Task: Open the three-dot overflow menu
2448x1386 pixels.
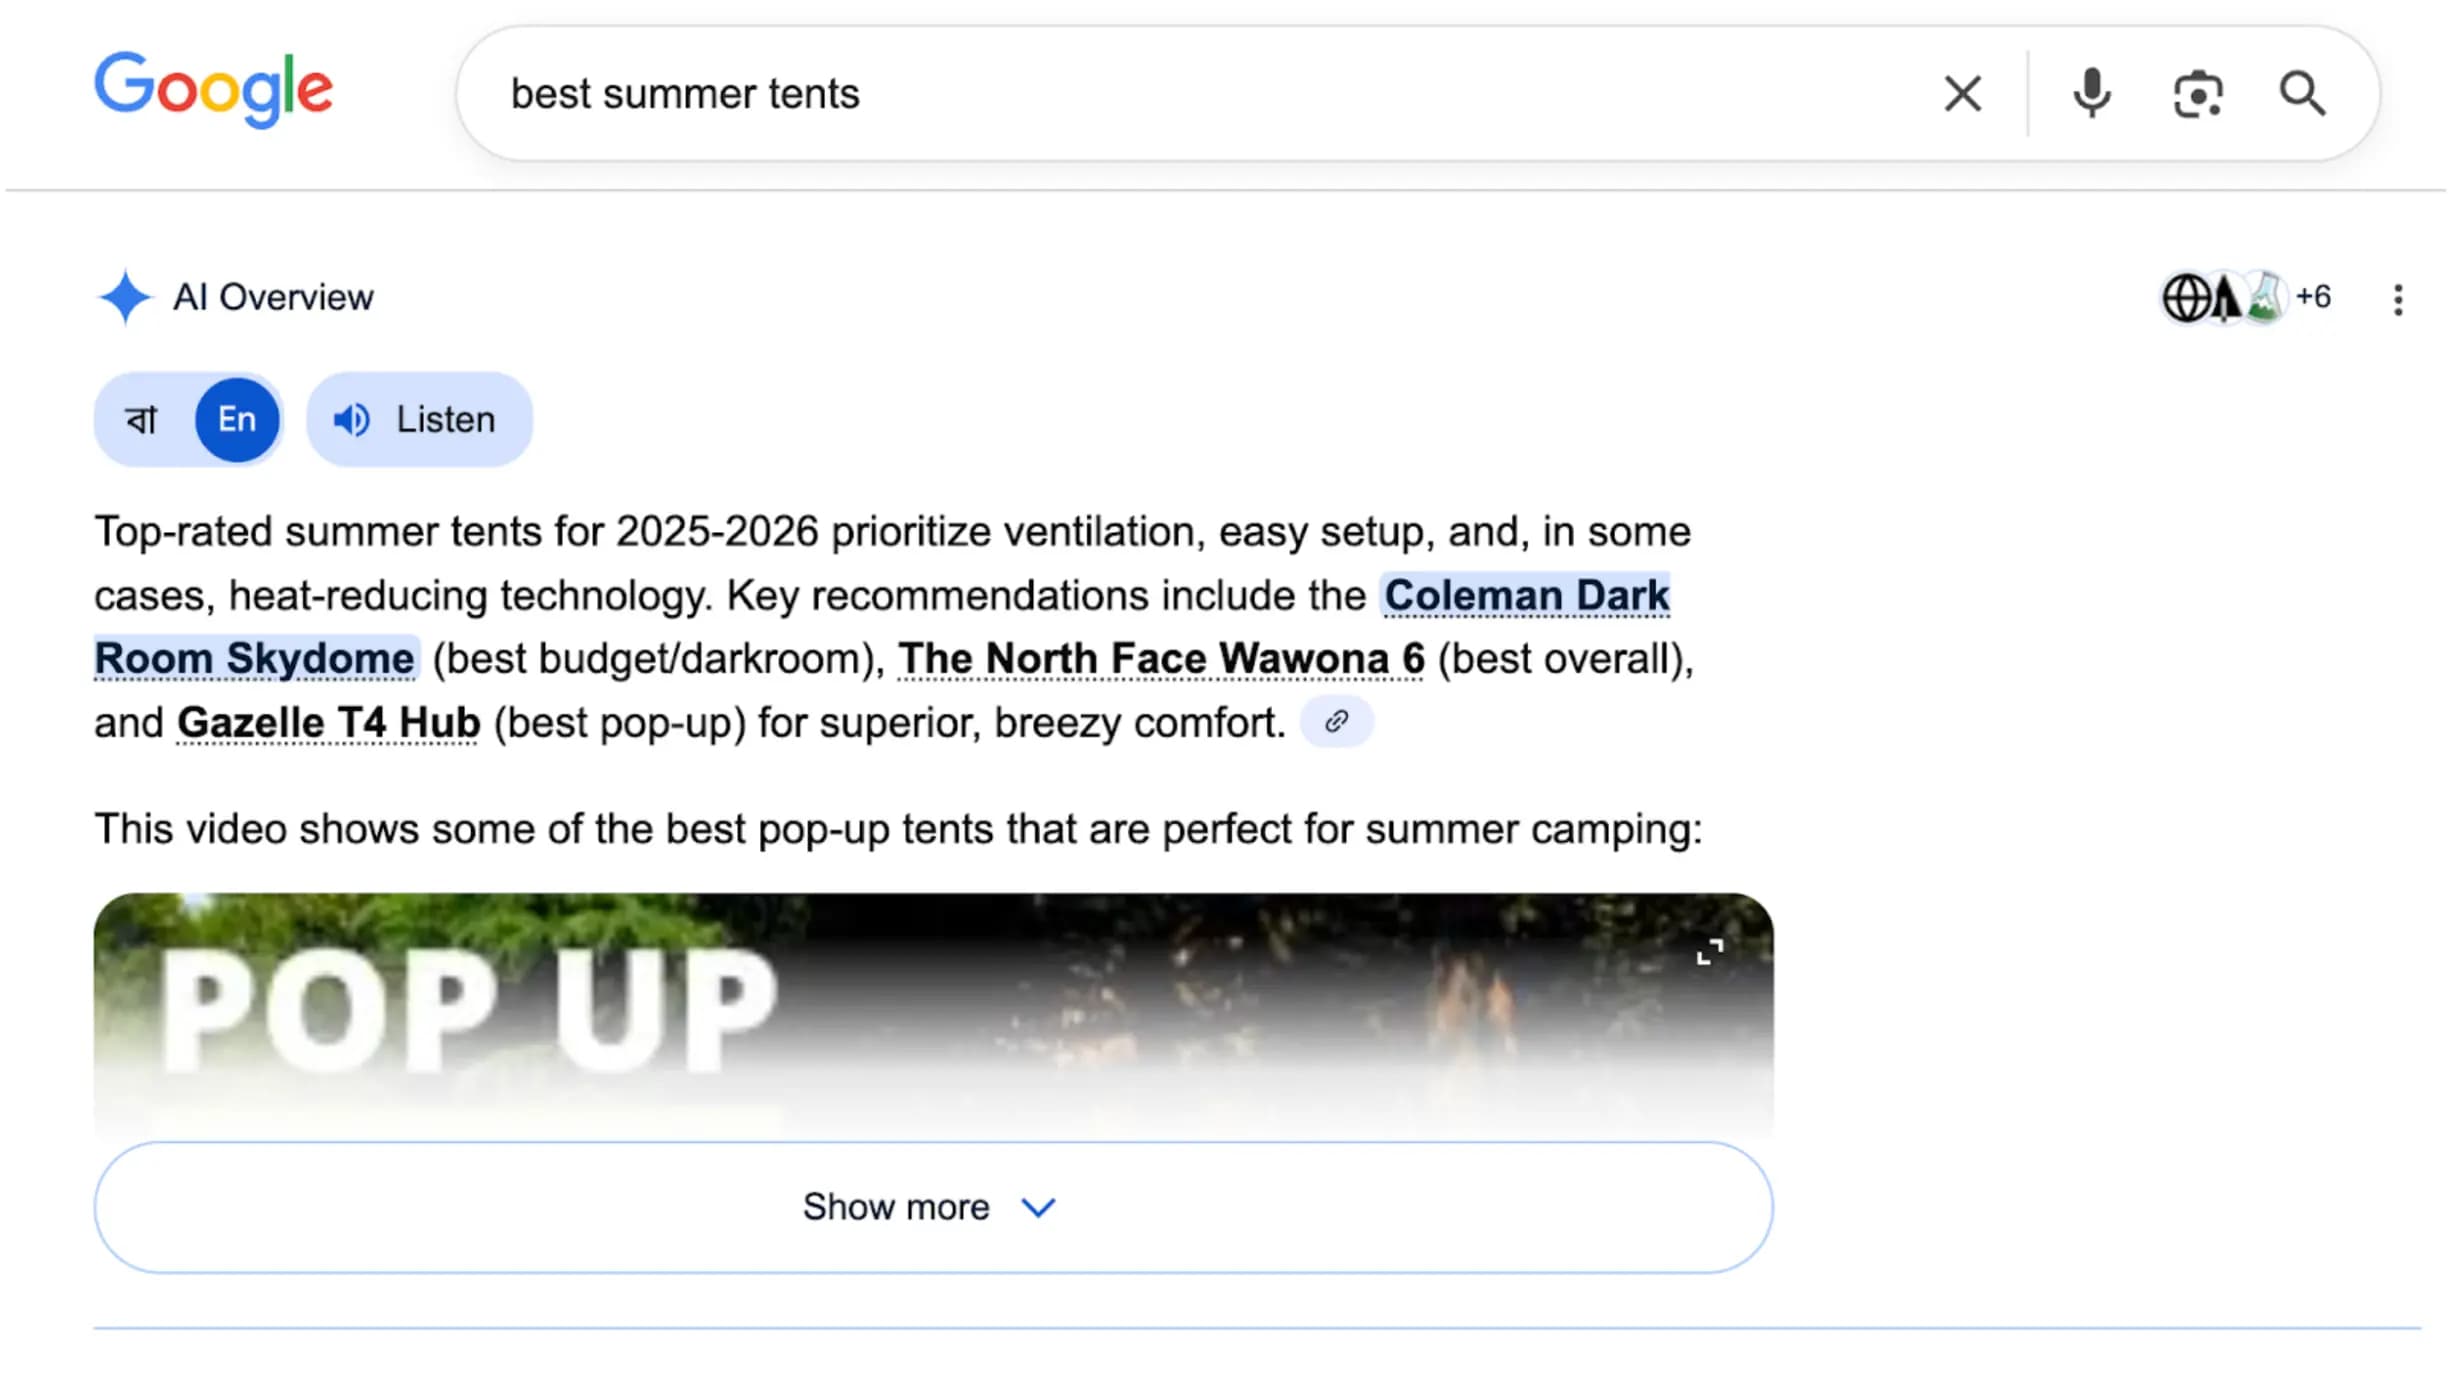Action: coord(2398,298)
